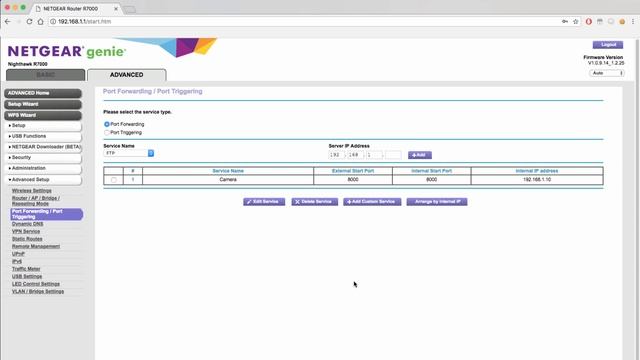Click the first Server IP octet field

336,155
